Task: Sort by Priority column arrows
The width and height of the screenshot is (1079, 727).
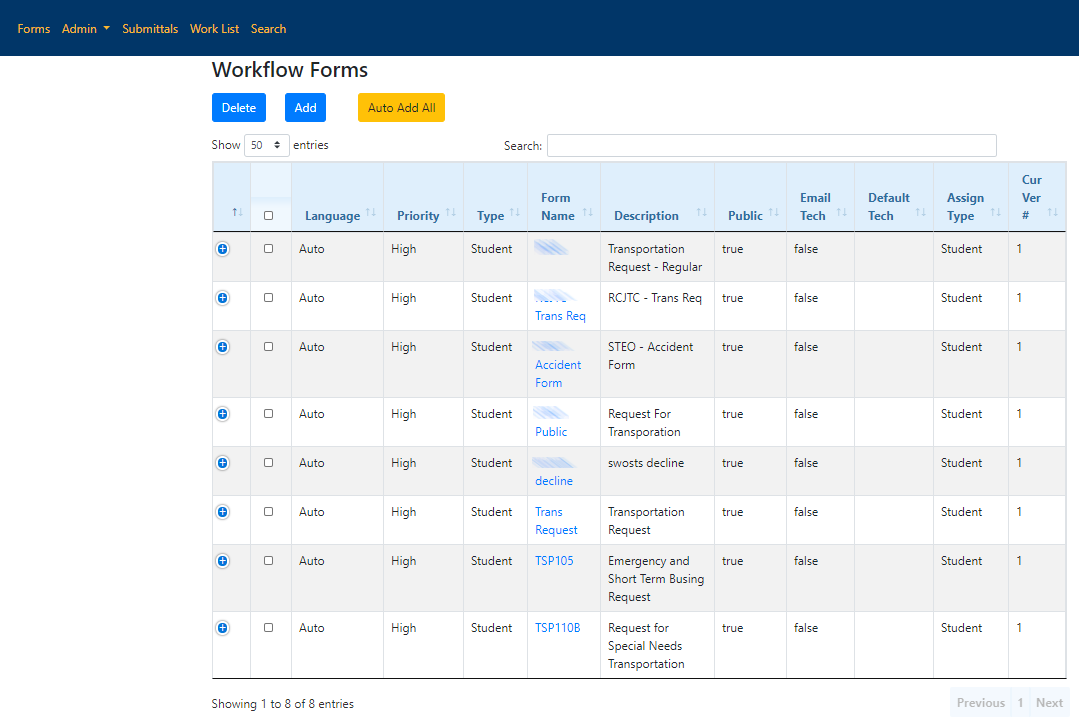Action: pos(450,213)
